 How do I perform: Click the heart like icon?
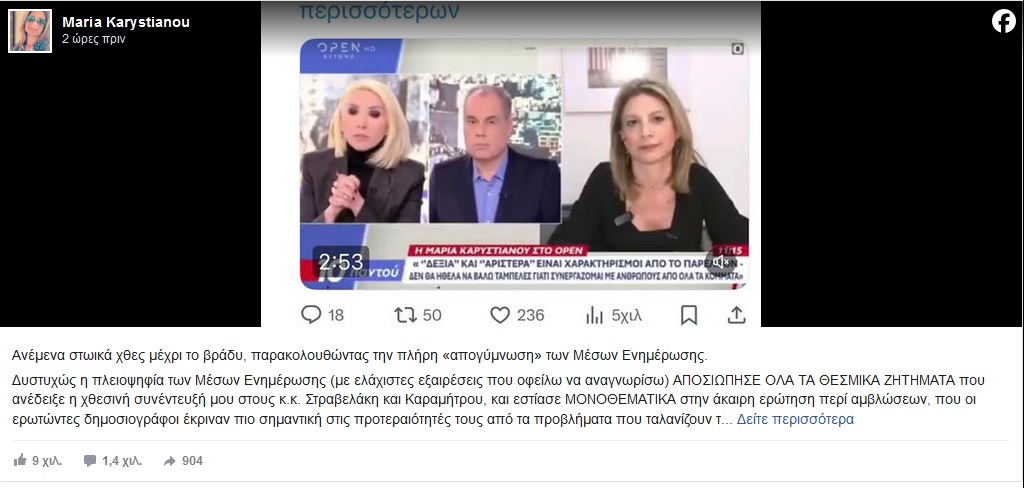coord(500,316)
